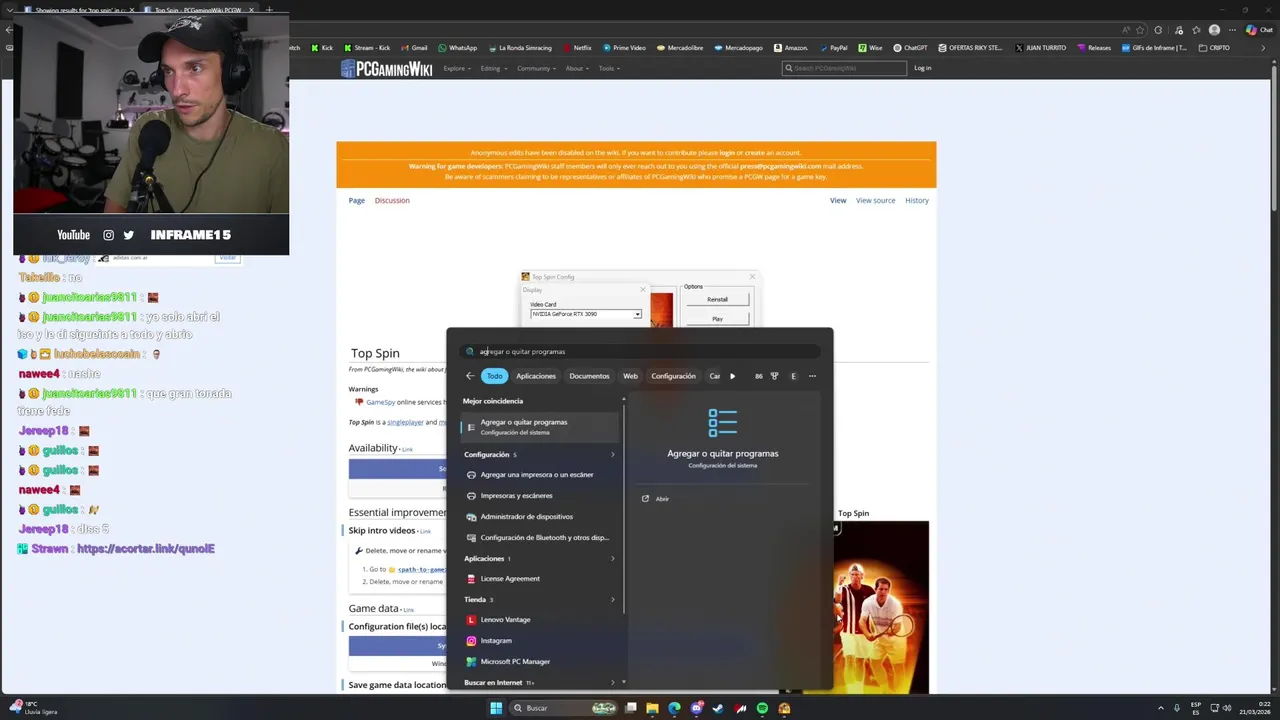Viewport: 1280px width, 720px height.
Task: Click Log in on PCGamingWiki
Action: tap(922, 68)
